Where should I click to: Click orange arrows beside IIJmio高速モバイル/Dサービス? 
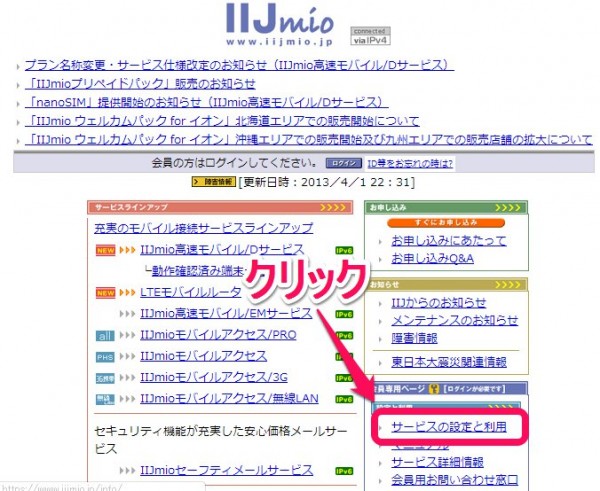click(127, 250)
